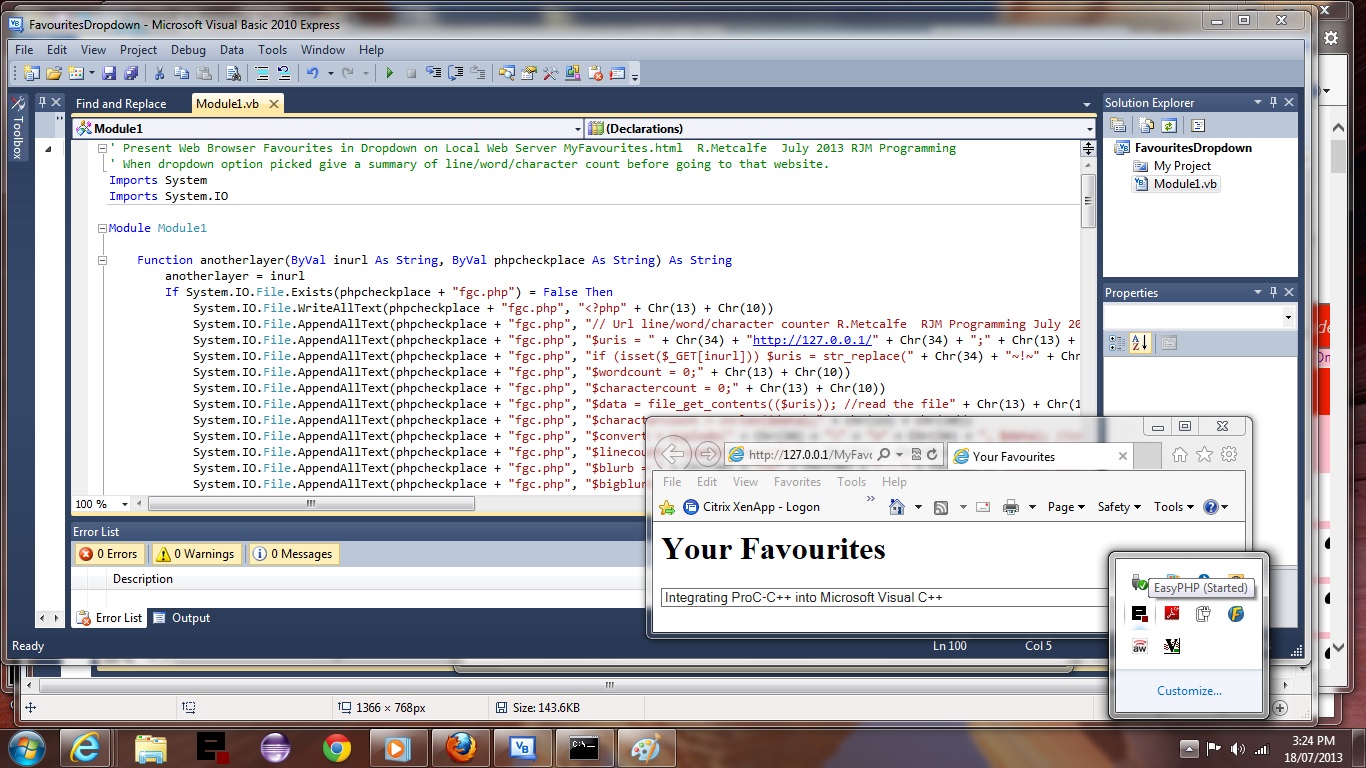This screenshot has height=768, width=1366.
Task: Collapse the Module Module1 code region
Action: tap(102, 228)
